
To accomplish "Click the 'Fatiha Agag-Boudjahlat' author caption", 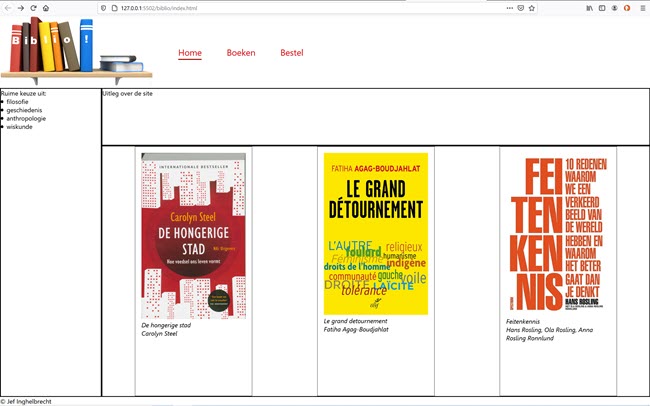I will coord(356,329).
